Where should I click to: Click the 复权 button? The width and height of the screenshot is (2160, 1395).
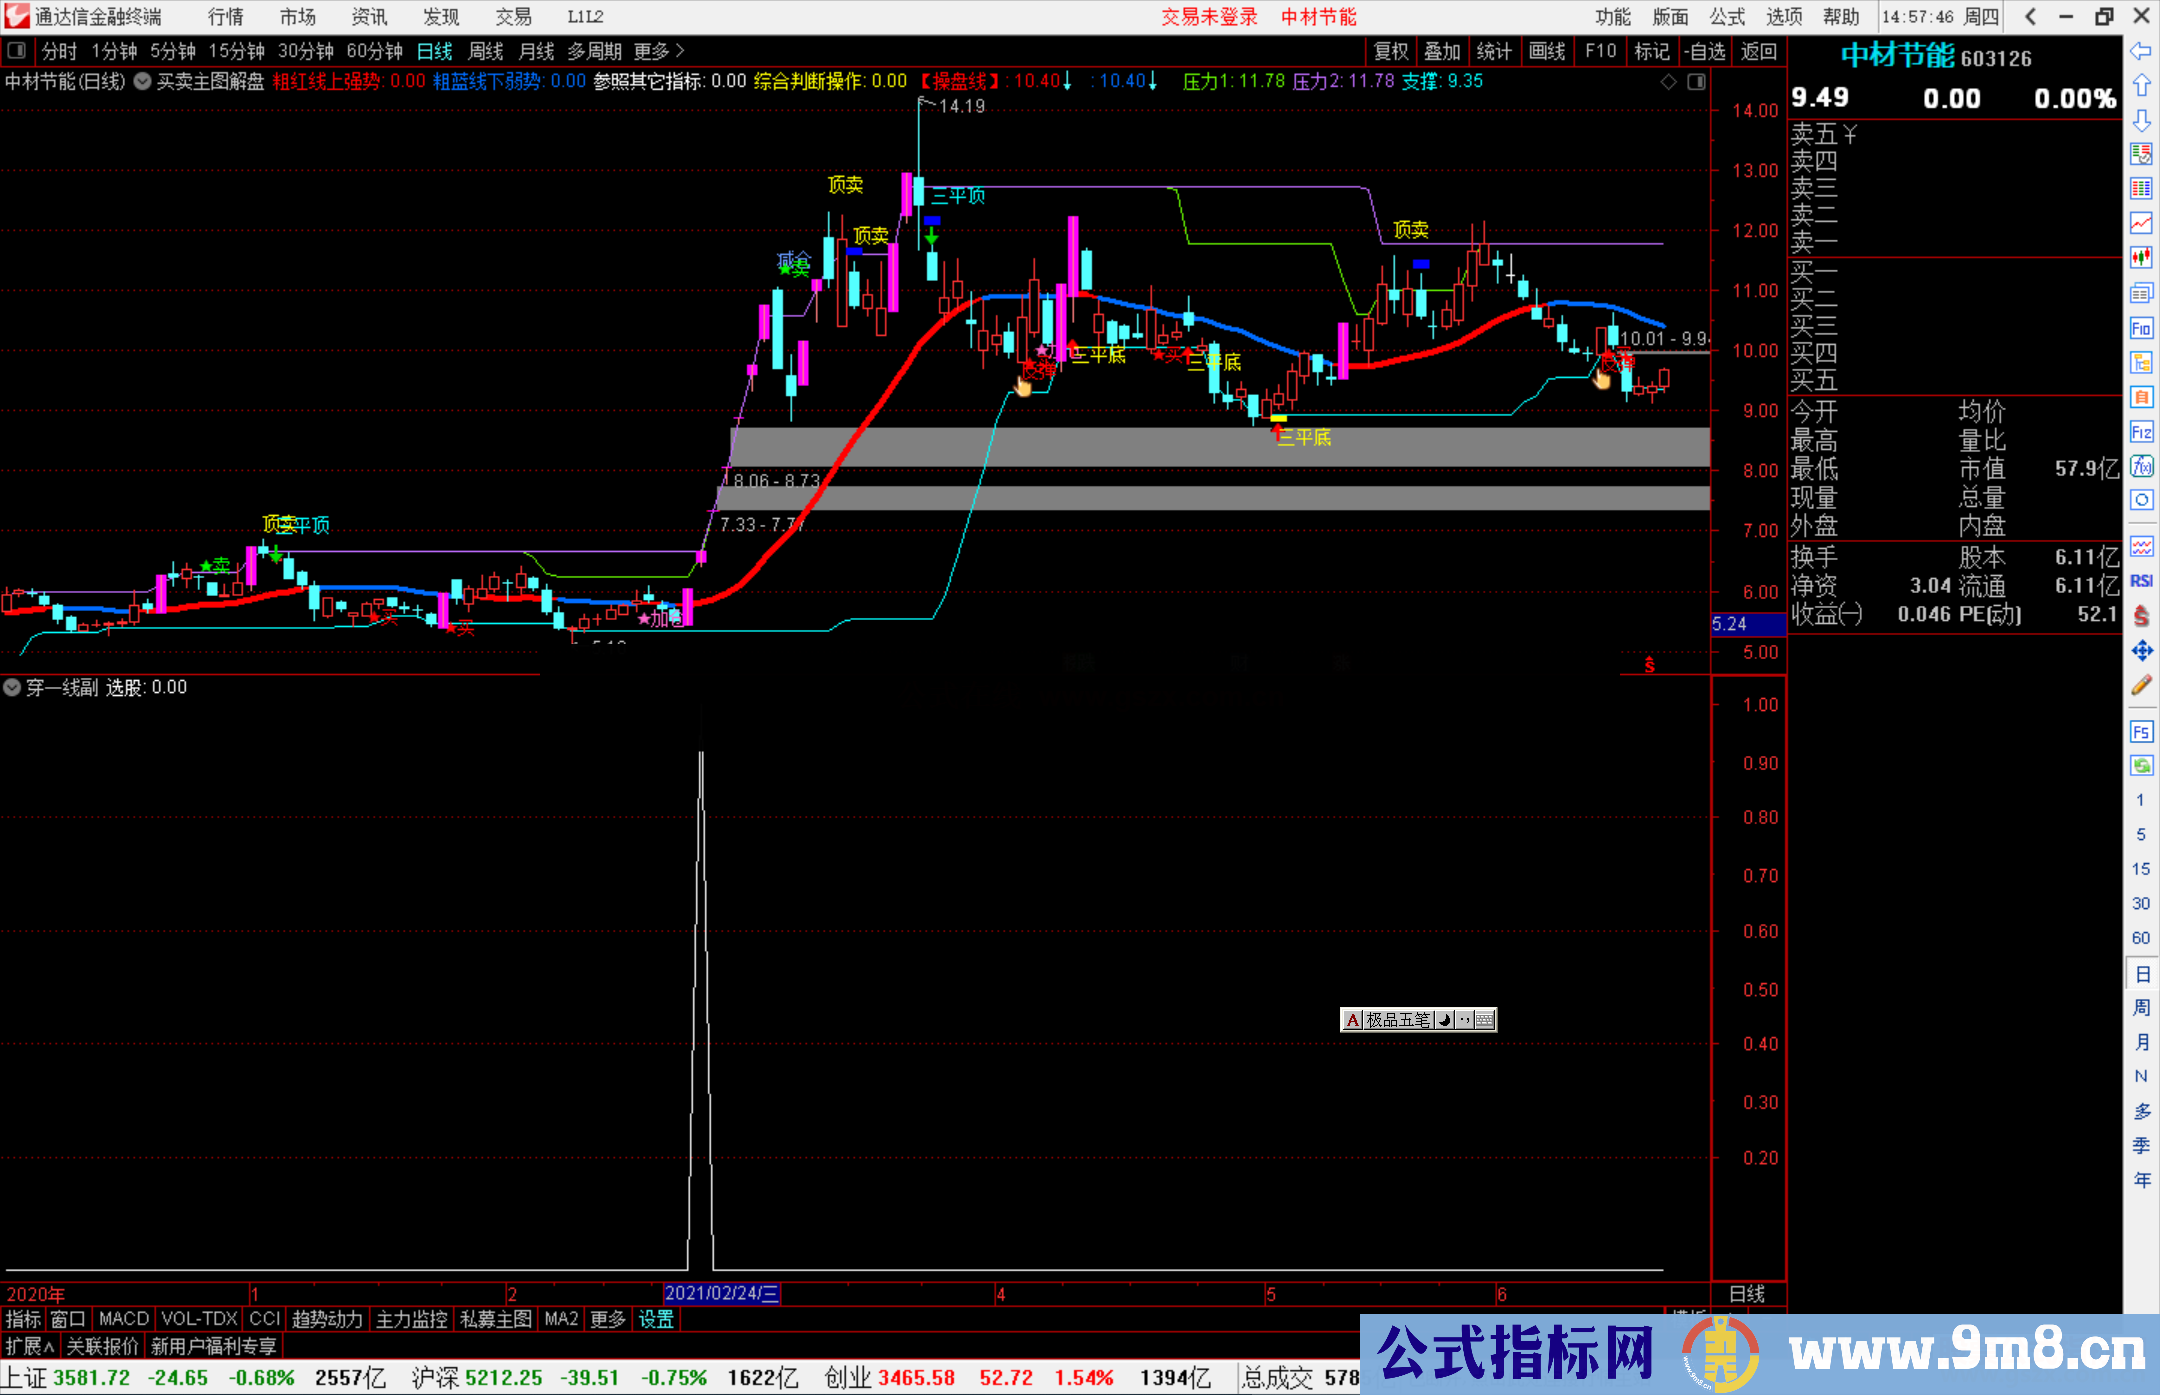(x=1391, y=51)
